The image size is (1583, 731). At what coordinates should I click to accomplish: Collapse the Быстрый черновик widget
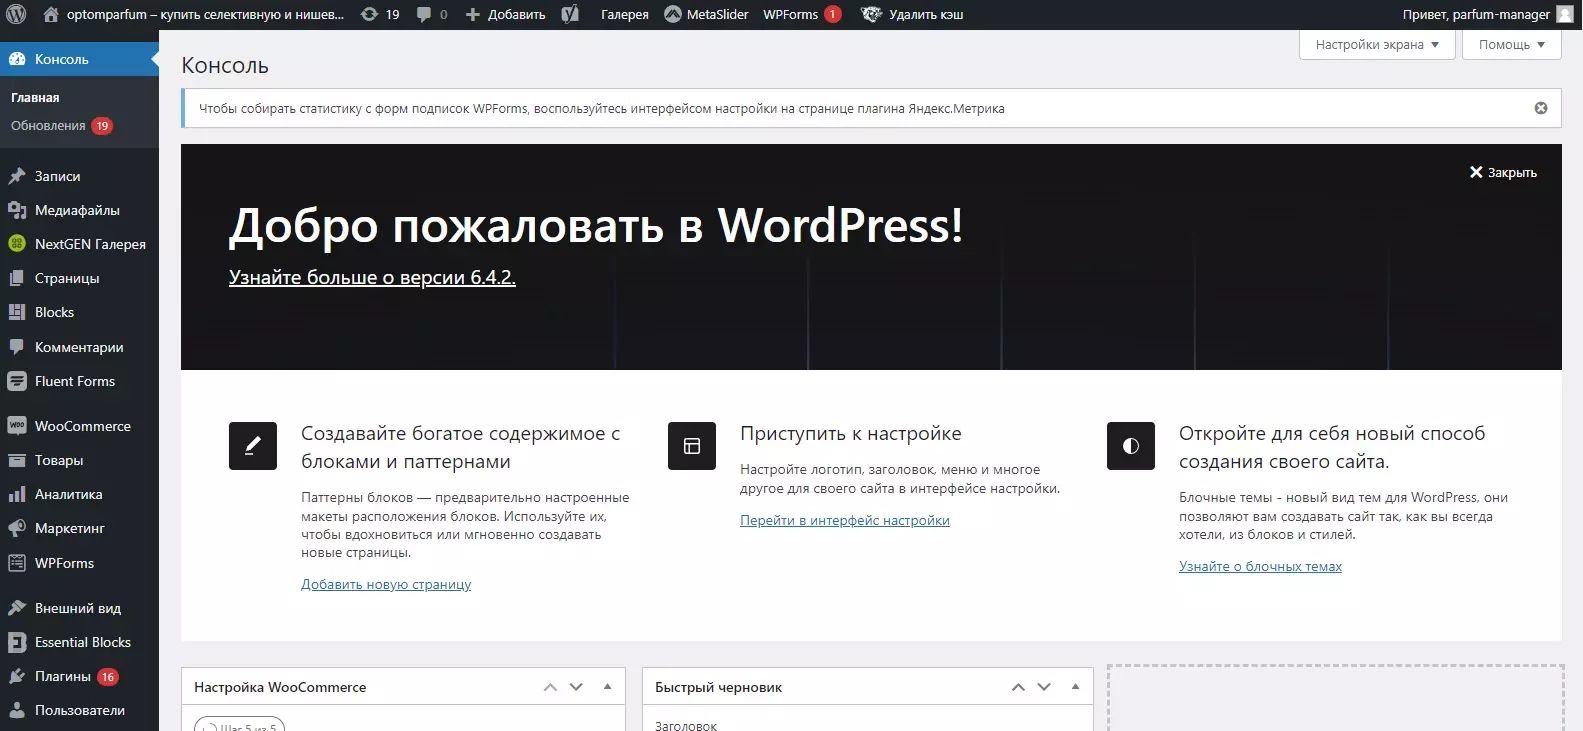click(1075, 687)
